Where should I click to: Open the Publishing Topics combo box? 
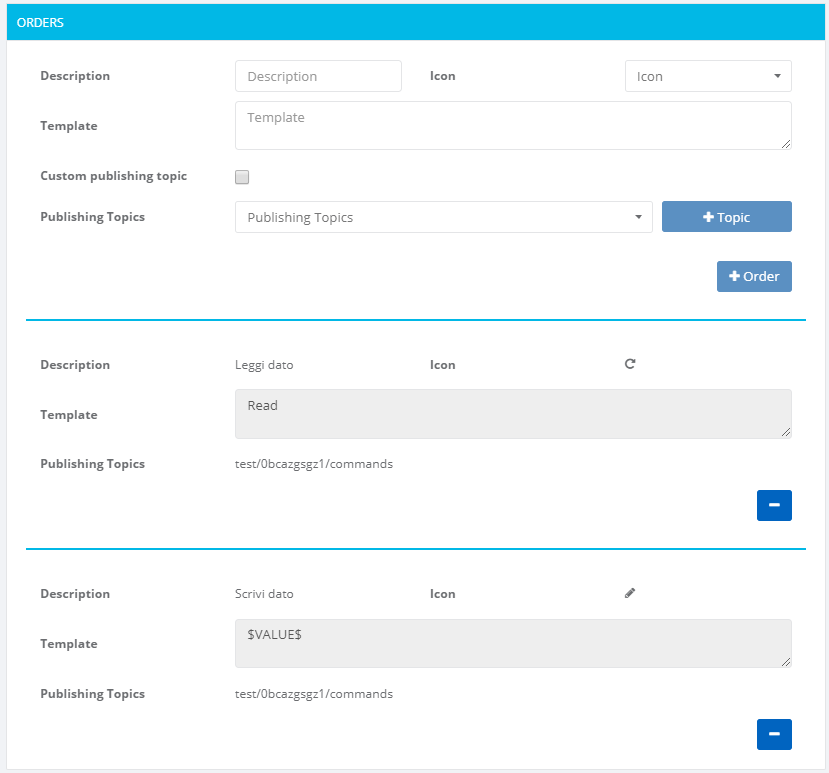[x=443, y=216]
